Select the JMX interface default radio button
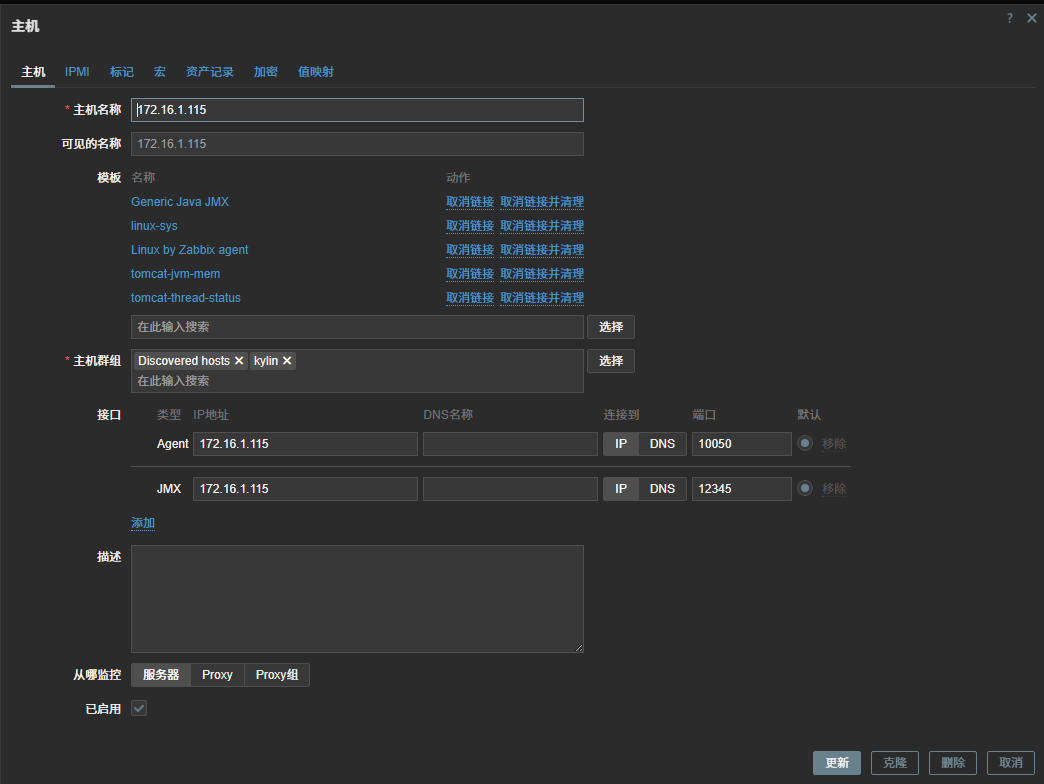The width and height of the screenshot is (1044, 784). [805, 489]
